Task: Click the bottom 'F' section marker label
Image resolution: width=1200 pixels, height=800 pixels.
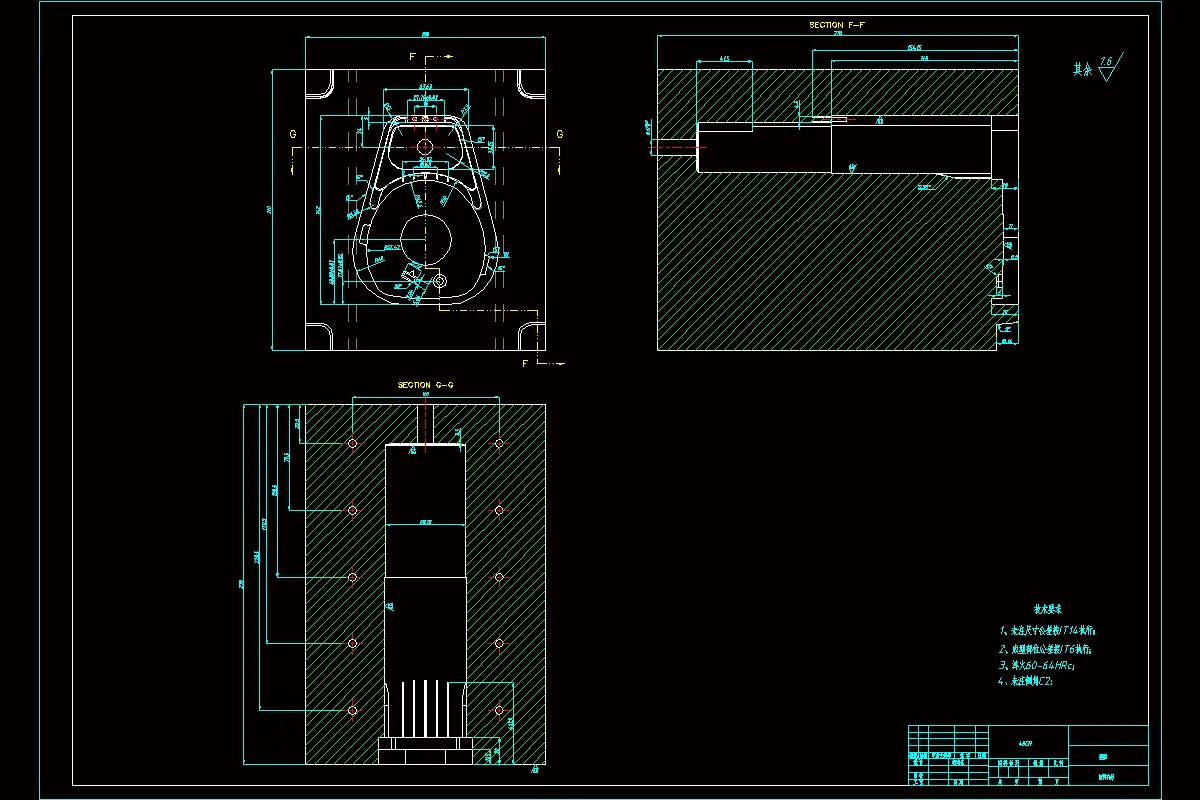Action: tap(525, 363)
